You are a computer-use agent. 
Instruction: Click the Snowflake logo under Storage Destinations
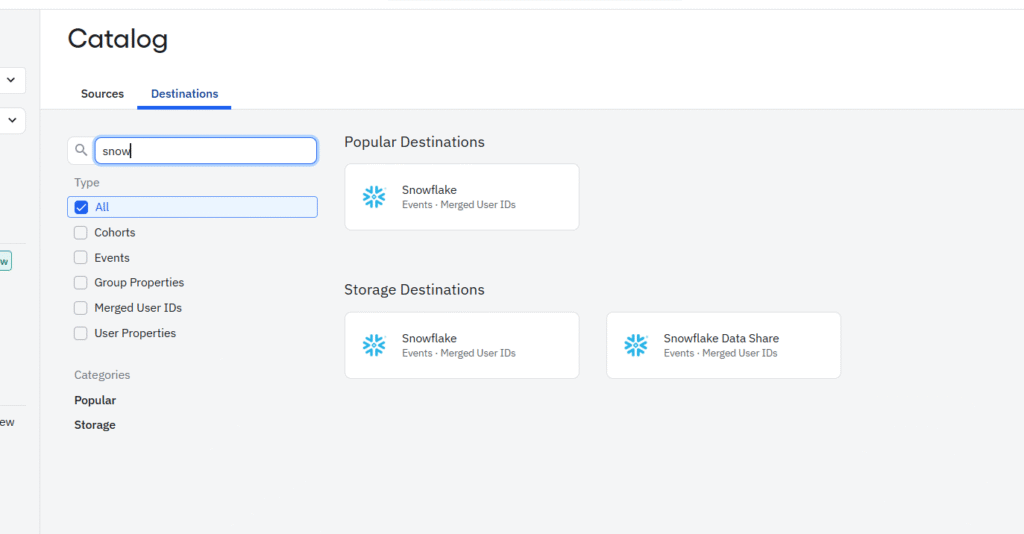coord(374,345)
